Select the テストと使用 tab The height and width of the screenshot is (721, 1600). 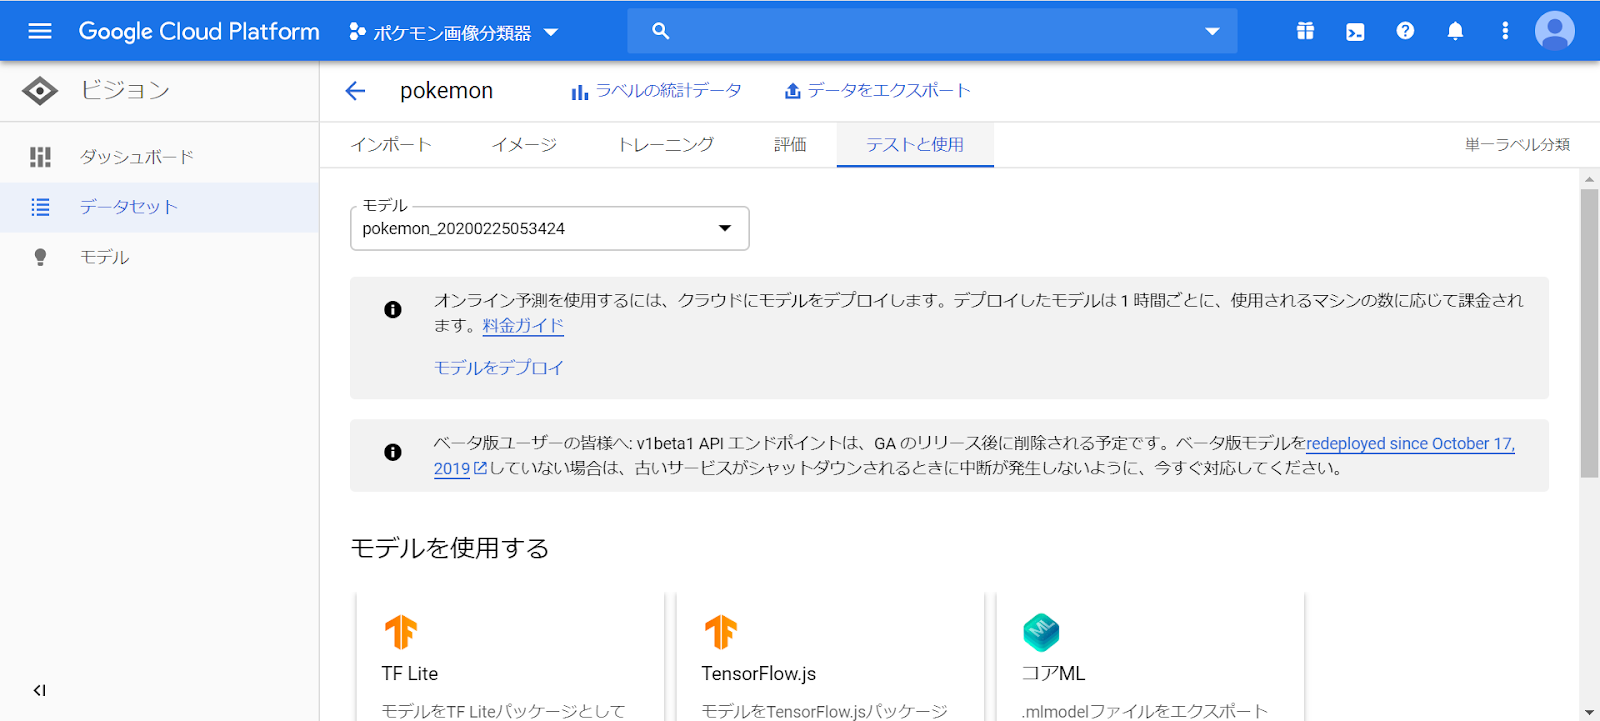point(915,145)
